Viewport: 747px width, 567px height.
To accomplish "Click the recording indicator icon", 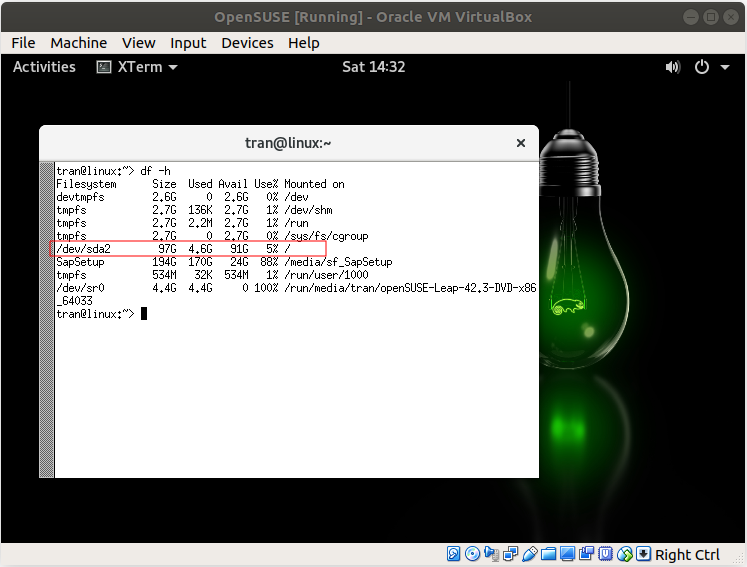I will coord(586,554).
